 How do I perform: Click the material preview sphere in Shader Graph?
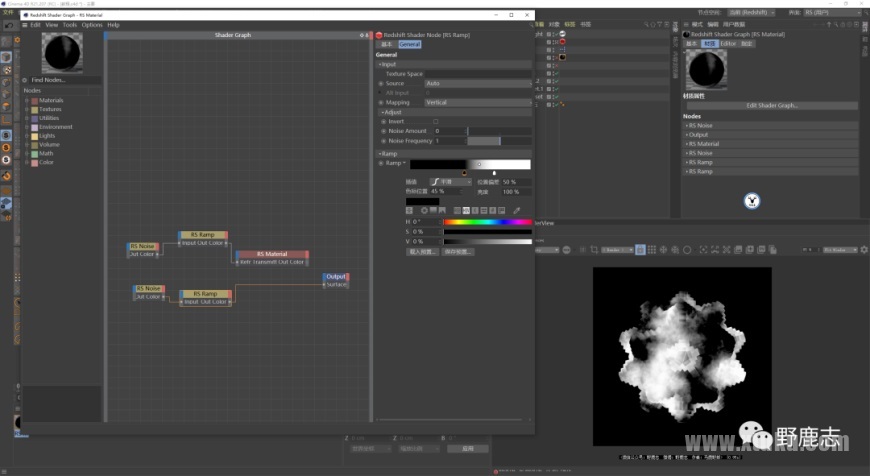[62, 53]
